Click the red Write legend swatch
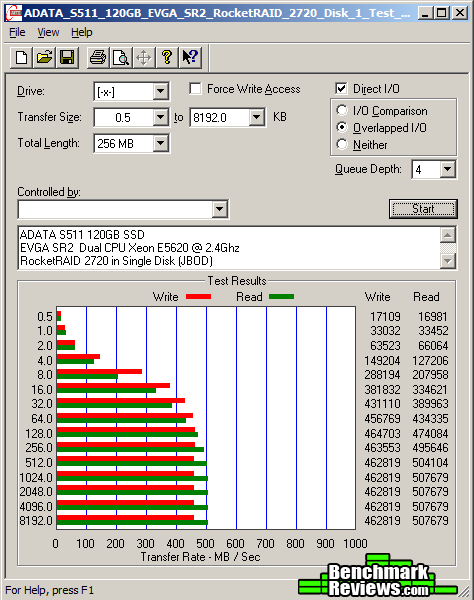This screenshot has width=474, height=600. (198, 297)
